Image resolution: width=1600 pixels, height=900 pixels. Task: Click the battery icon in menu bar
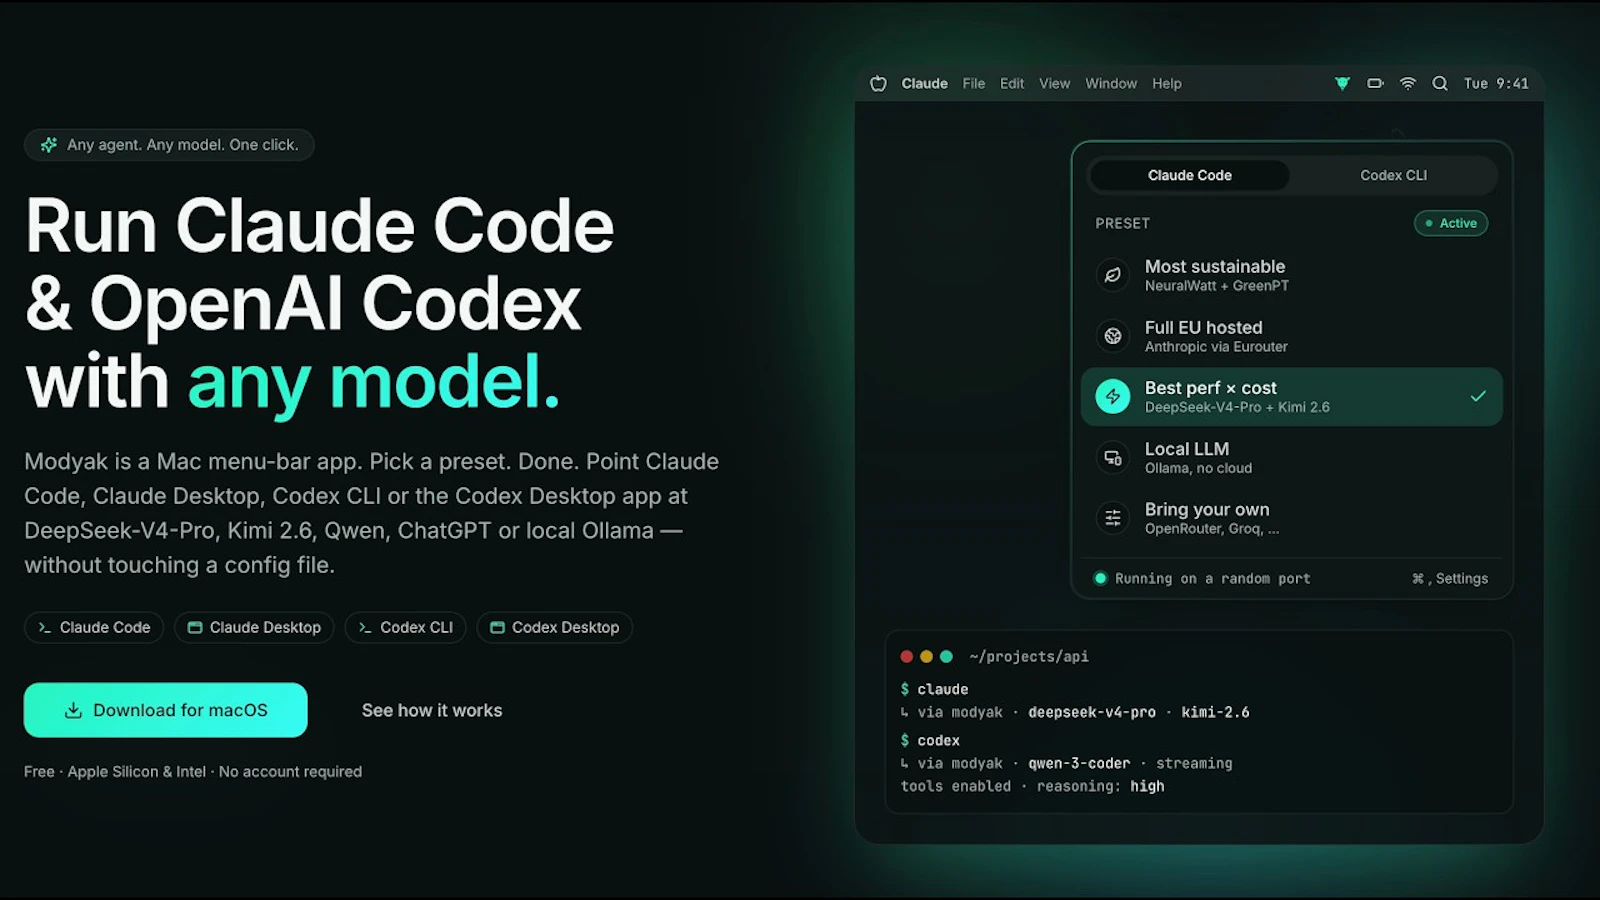point(1375,84)
